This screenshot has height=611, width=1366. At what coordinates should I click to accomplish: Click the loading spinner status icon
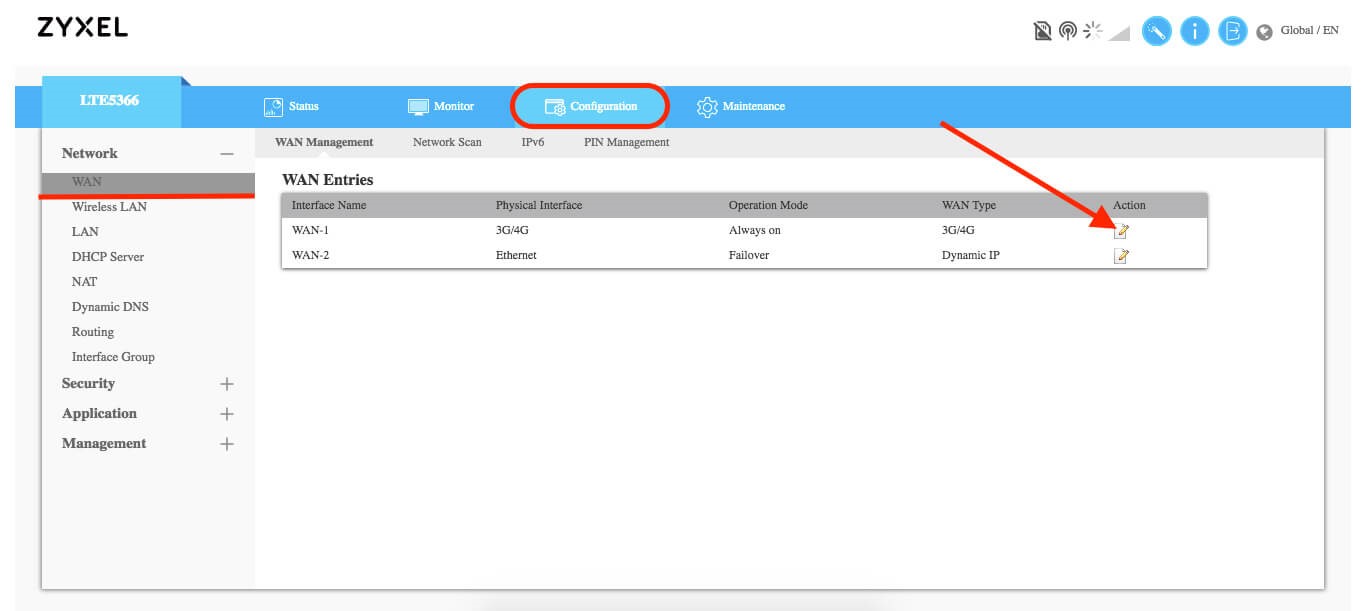click(1093, 31)
